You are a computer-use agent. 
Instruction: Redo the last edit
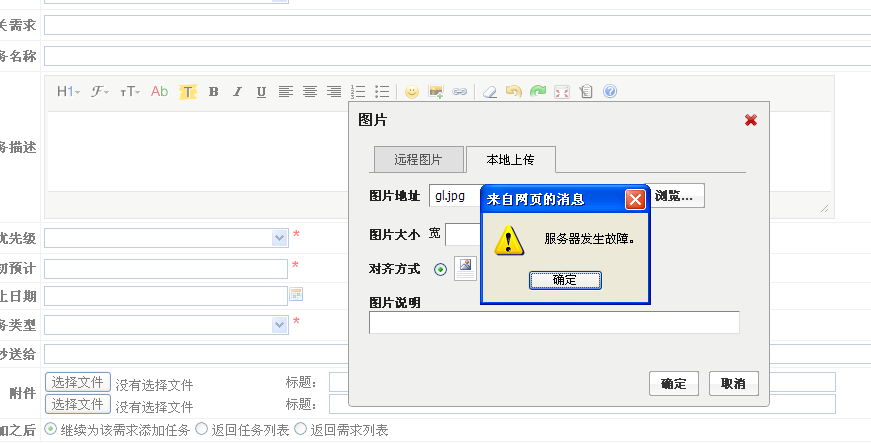538,92
